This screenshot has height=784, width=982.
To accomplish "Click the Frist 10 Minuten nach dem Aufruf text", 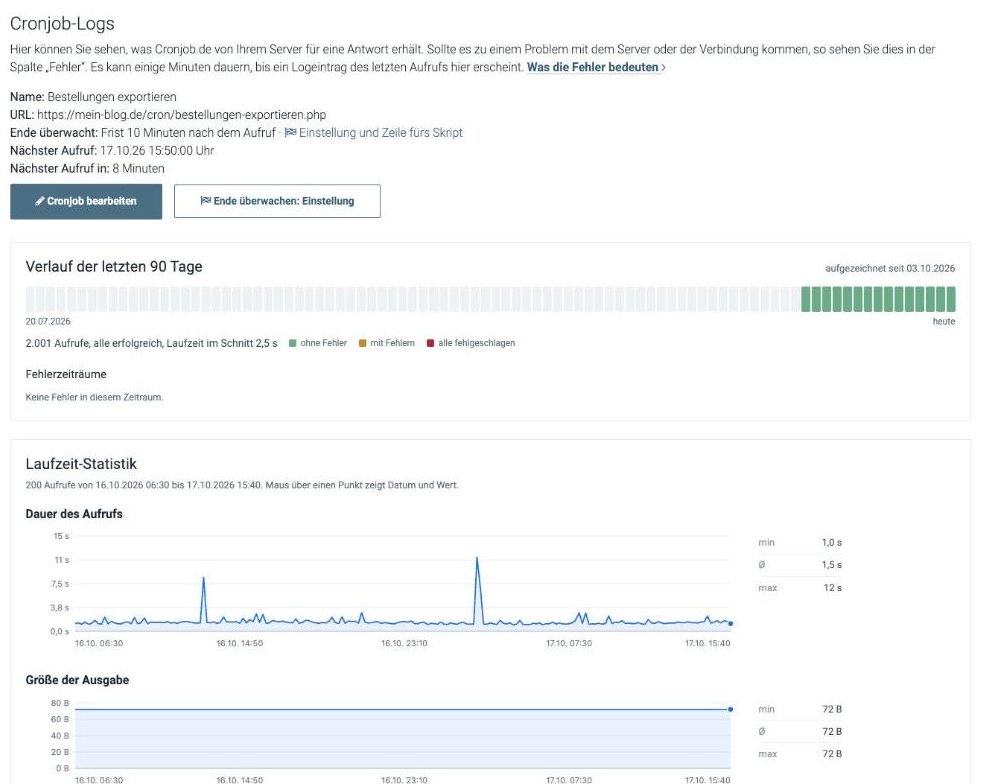I will (x=188, y=133).
